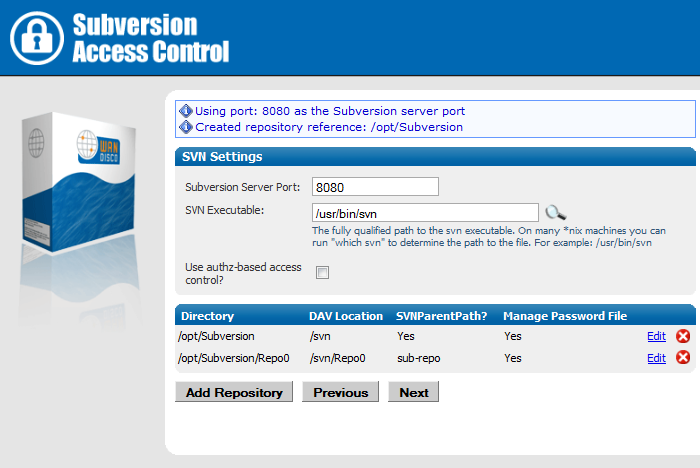Go back with the Previous button
Screen dimensions: 700x468
point(341,392)
